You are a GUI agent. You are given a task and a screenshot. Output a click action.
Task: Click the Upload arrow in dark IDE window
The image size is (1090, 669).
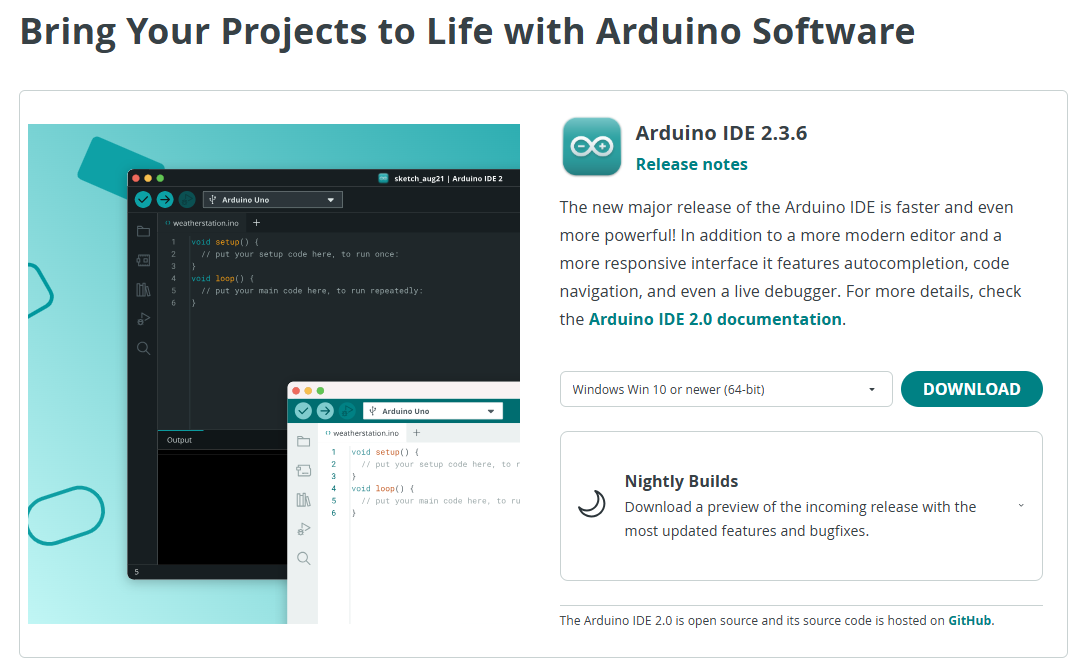[x=165, y=200]
